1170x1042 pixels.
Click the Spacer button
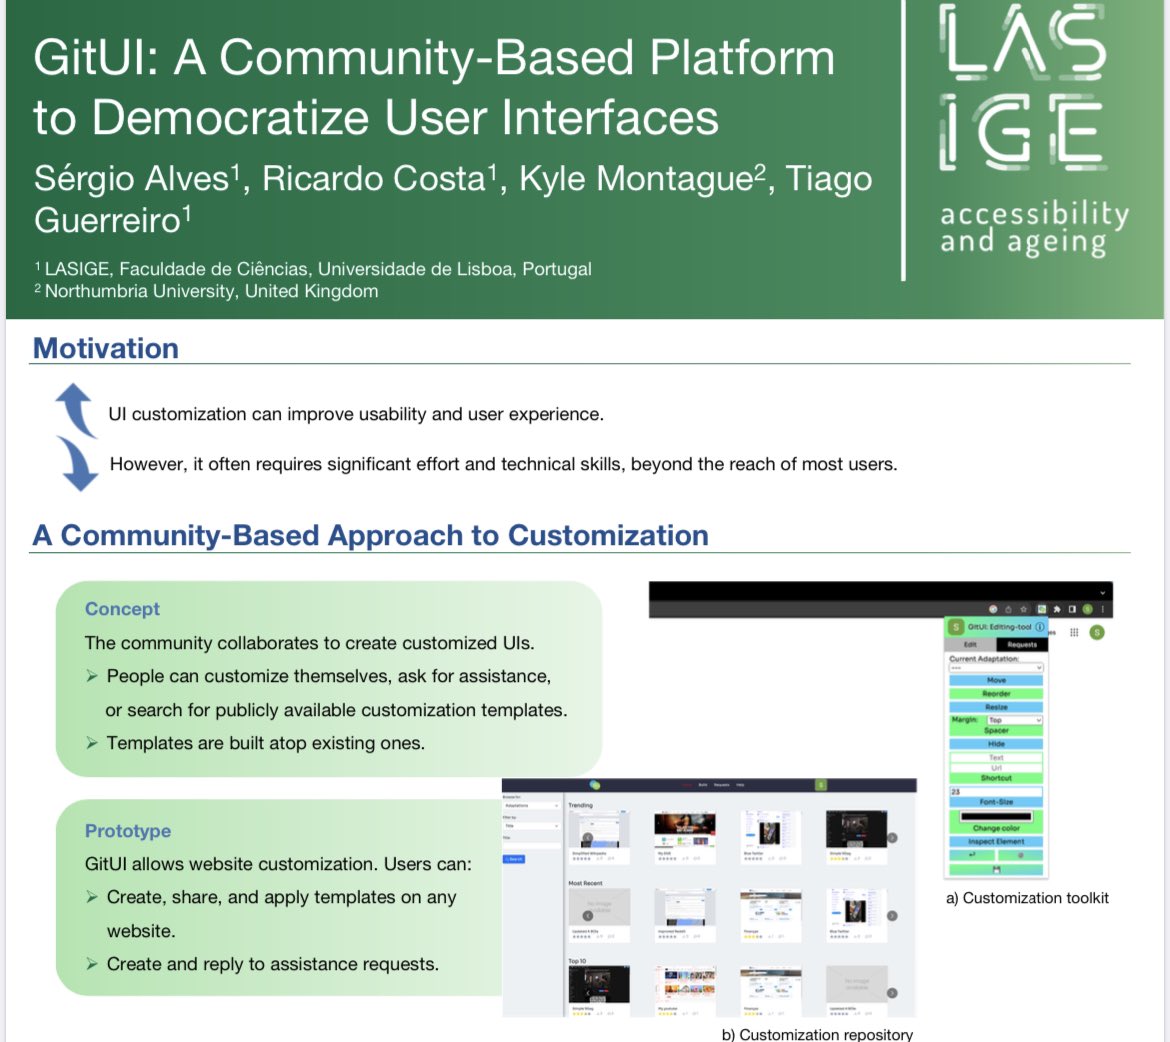tap(996, 731)
